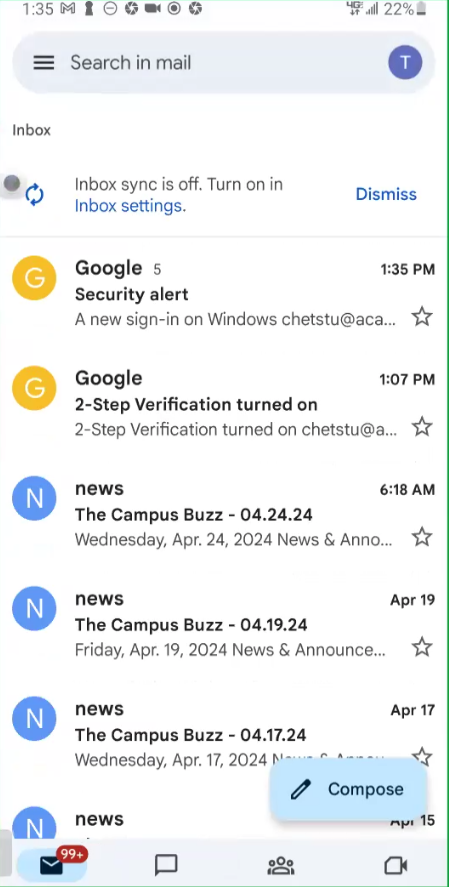Viewport: 449px width, 887px height.
Task: Open the Meet video camera tab
Action: pyautogui.click(x=395, y=865)
